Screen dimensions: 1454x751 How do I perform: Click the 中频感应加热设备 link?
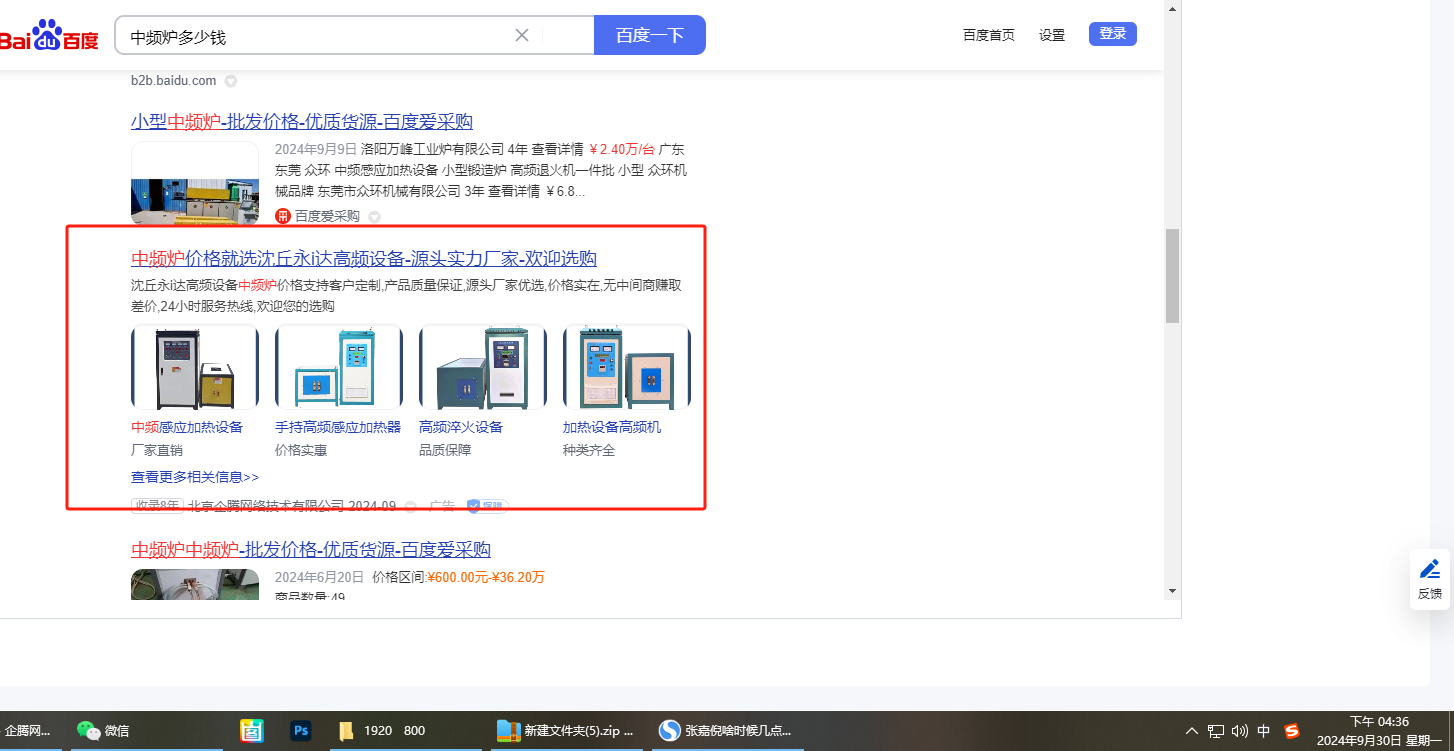coord(187,427)
